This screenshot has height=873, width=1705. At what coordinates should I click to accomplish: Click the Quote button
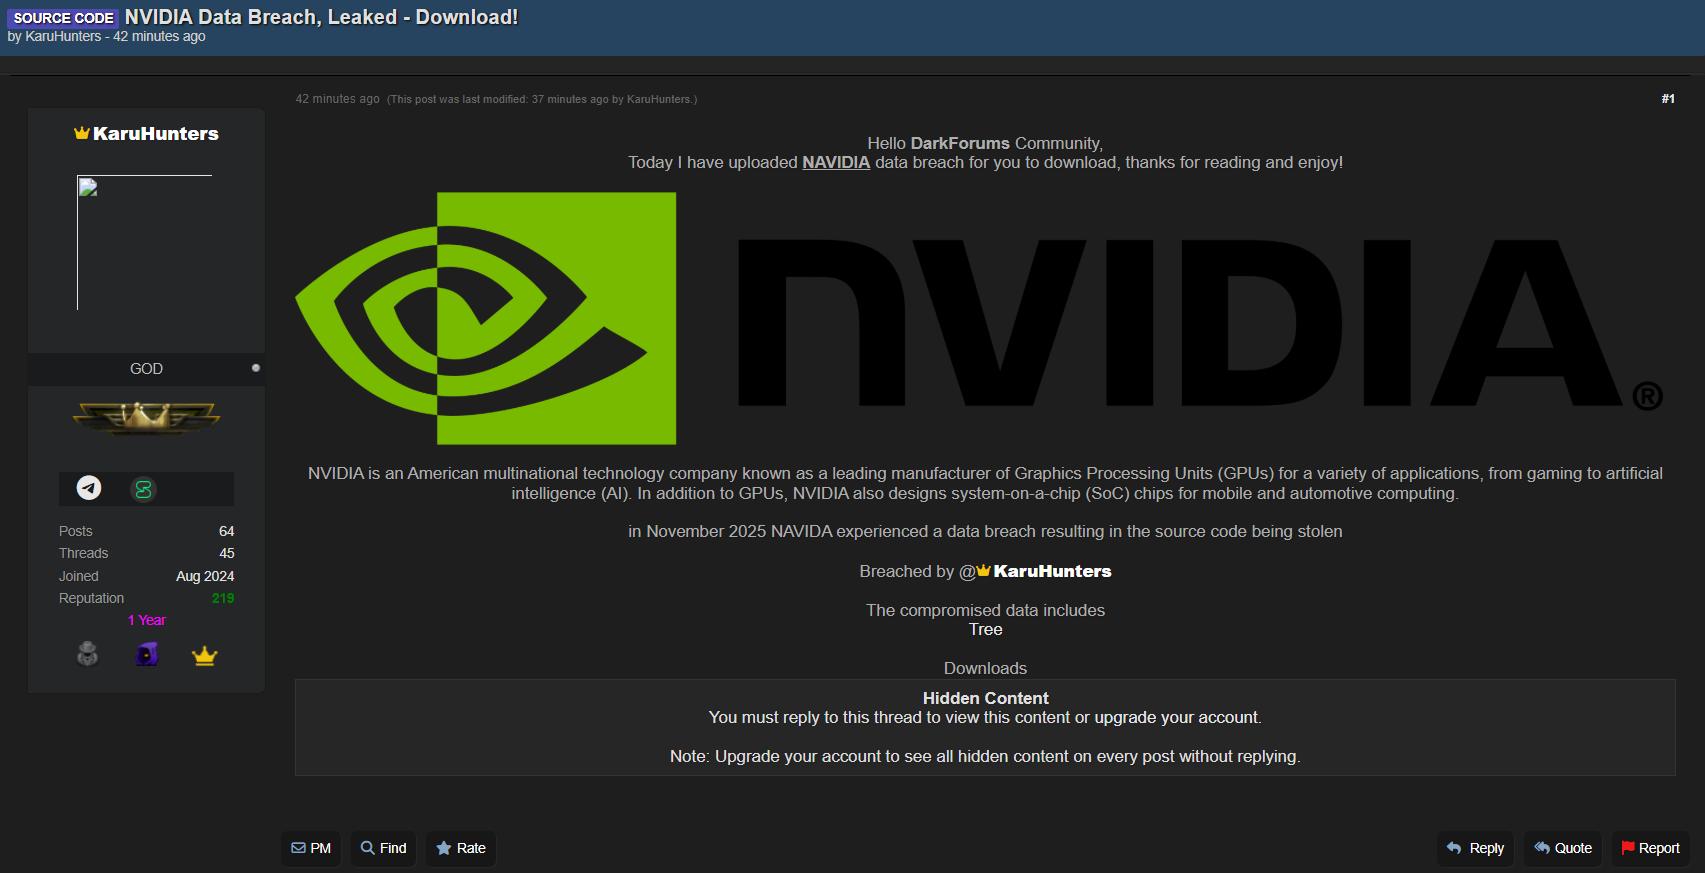click(x=1563, y=848)
